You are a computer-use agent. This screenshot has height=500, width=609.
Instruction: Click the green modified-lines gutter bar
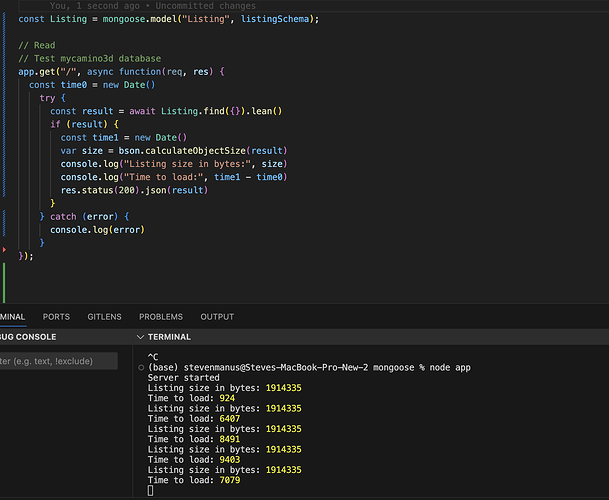[5, 285]
